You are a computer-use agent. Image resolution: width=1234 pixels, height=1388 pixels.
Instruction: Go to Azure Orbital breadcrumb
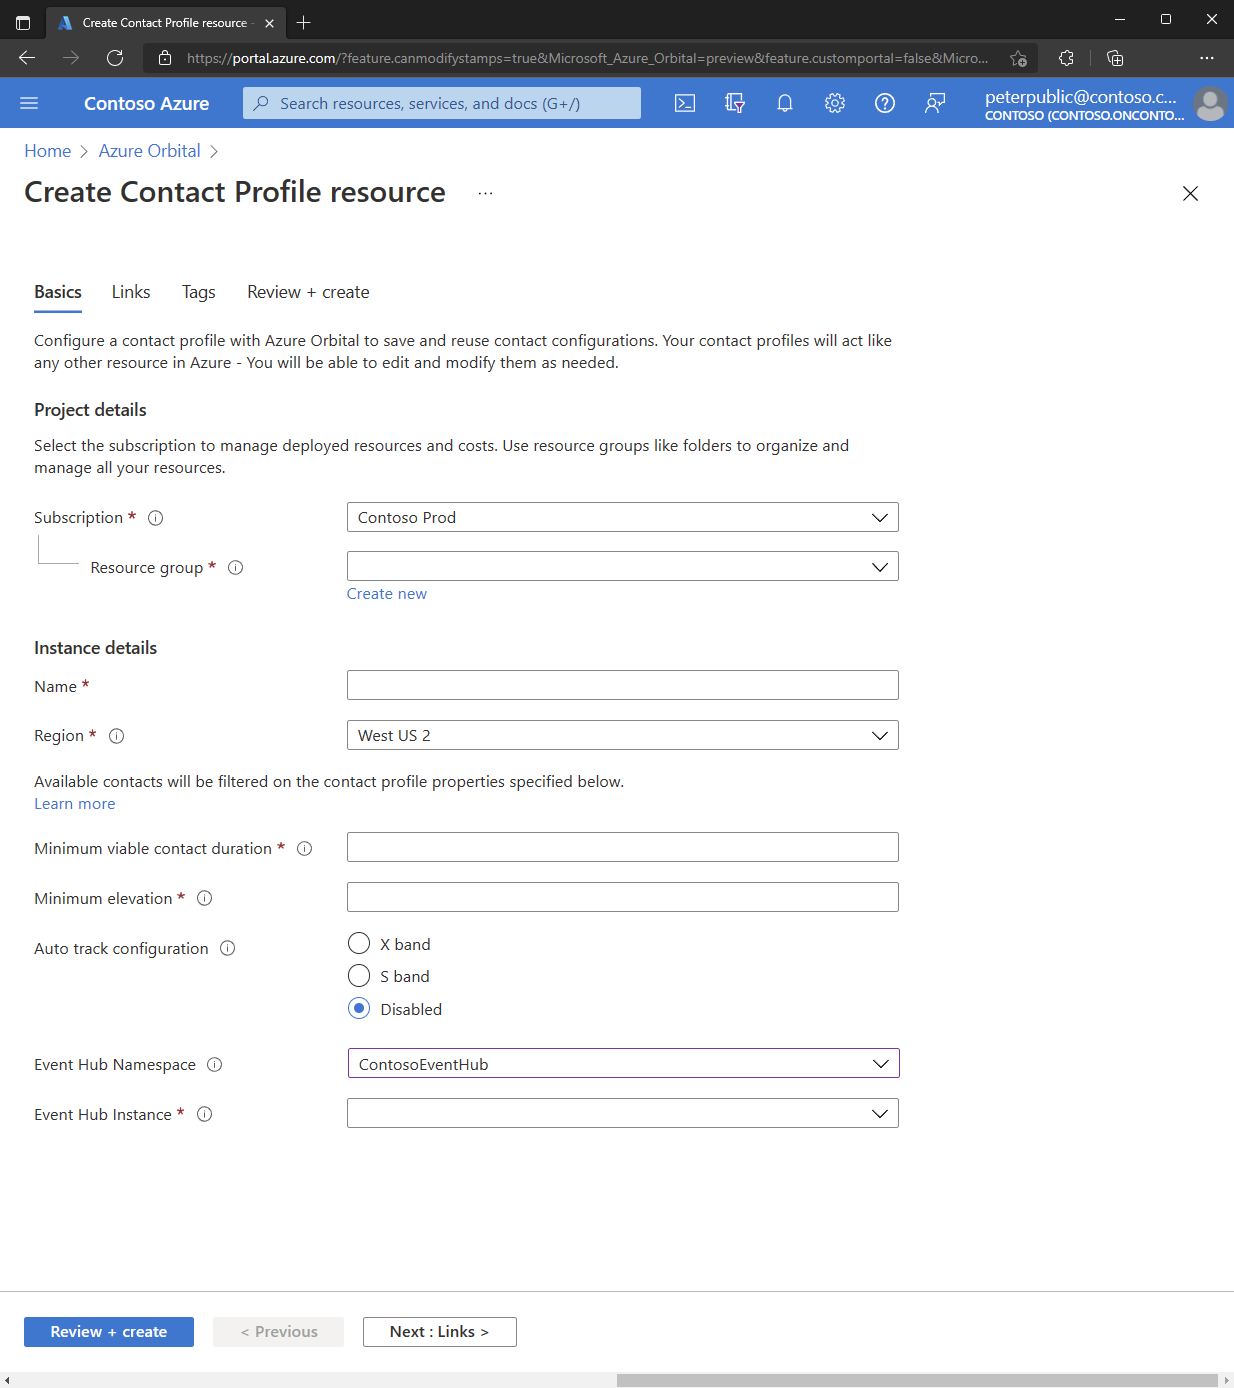click(x=149, y=151)
